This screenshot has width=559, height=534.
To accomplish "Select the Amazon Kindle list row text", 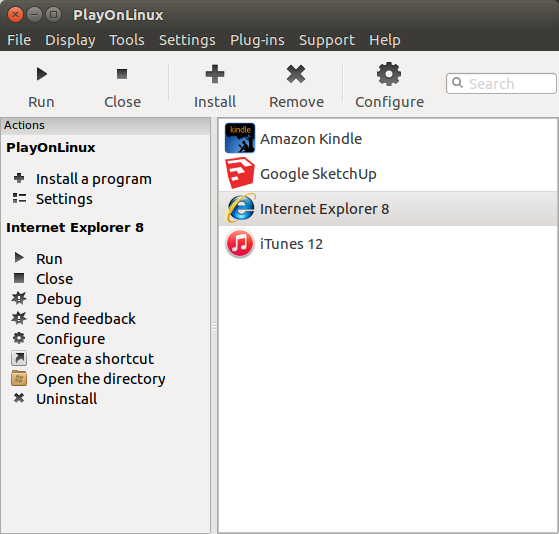I will [311, 139].
